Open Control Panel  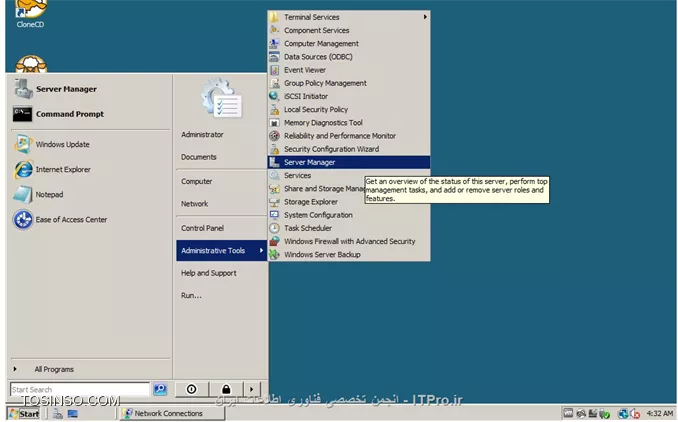click(221, 228)
